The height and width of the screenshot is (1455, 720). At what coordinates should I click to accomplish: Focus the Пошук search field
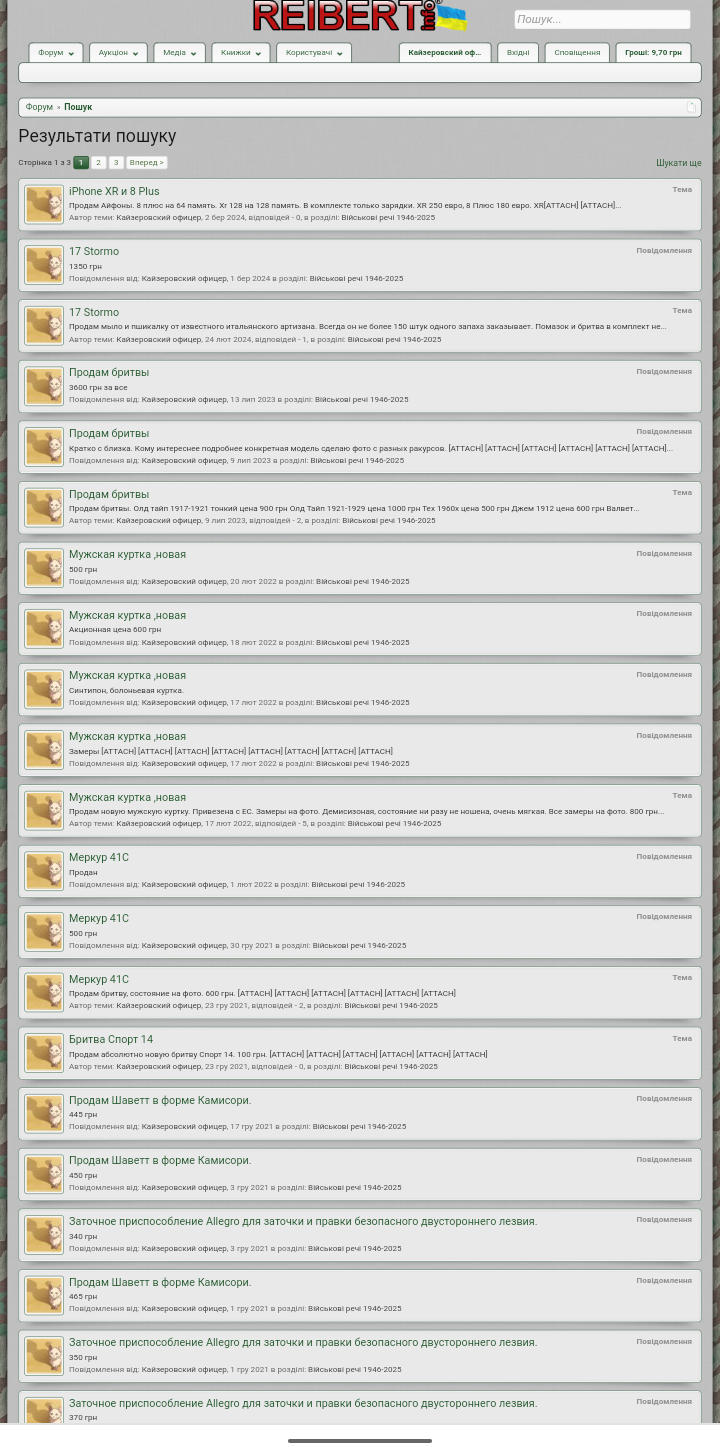coord(602,19)
